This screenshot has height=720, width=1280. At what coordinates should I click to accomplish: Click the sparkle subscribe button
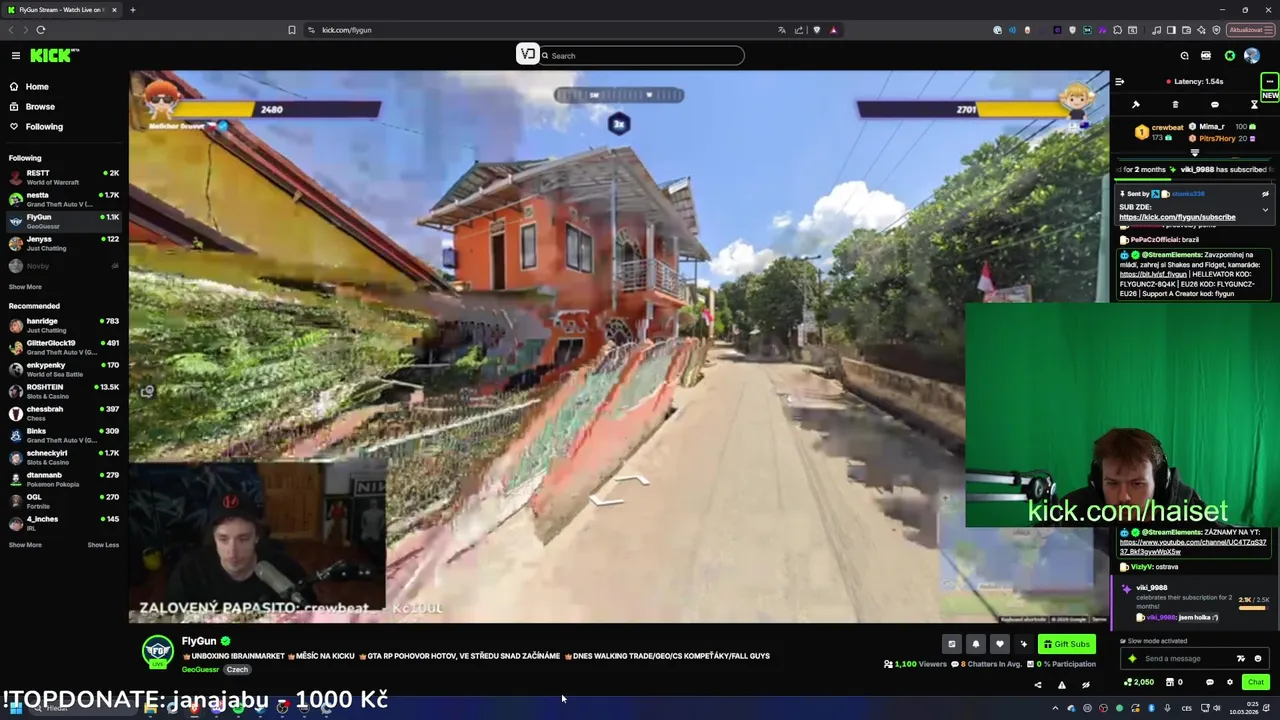(1024, 644)
